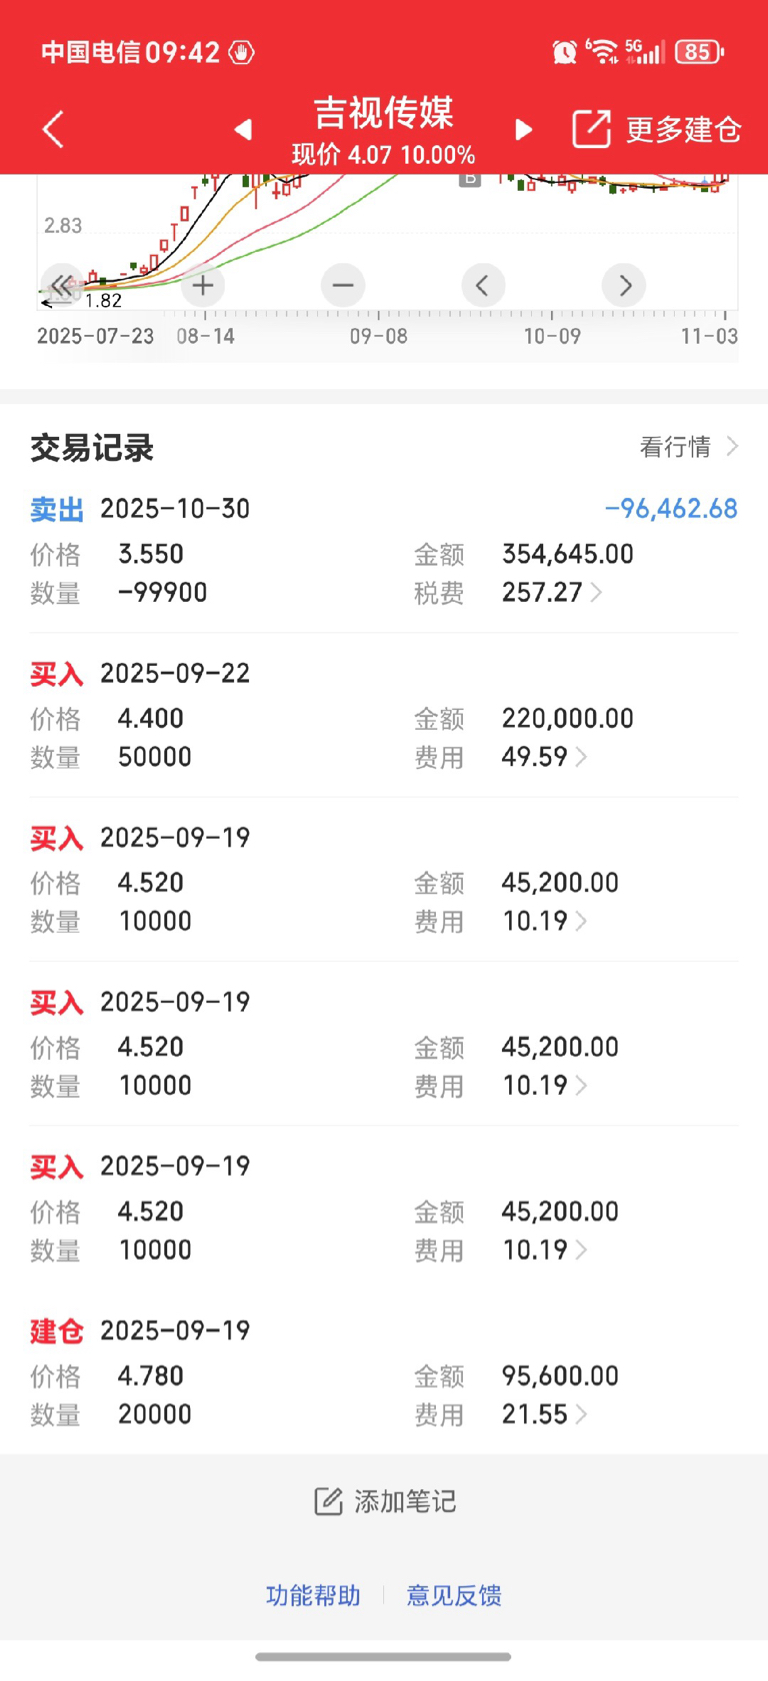
Task: Expand tax fee details 257.27
Action: (552, 592)
